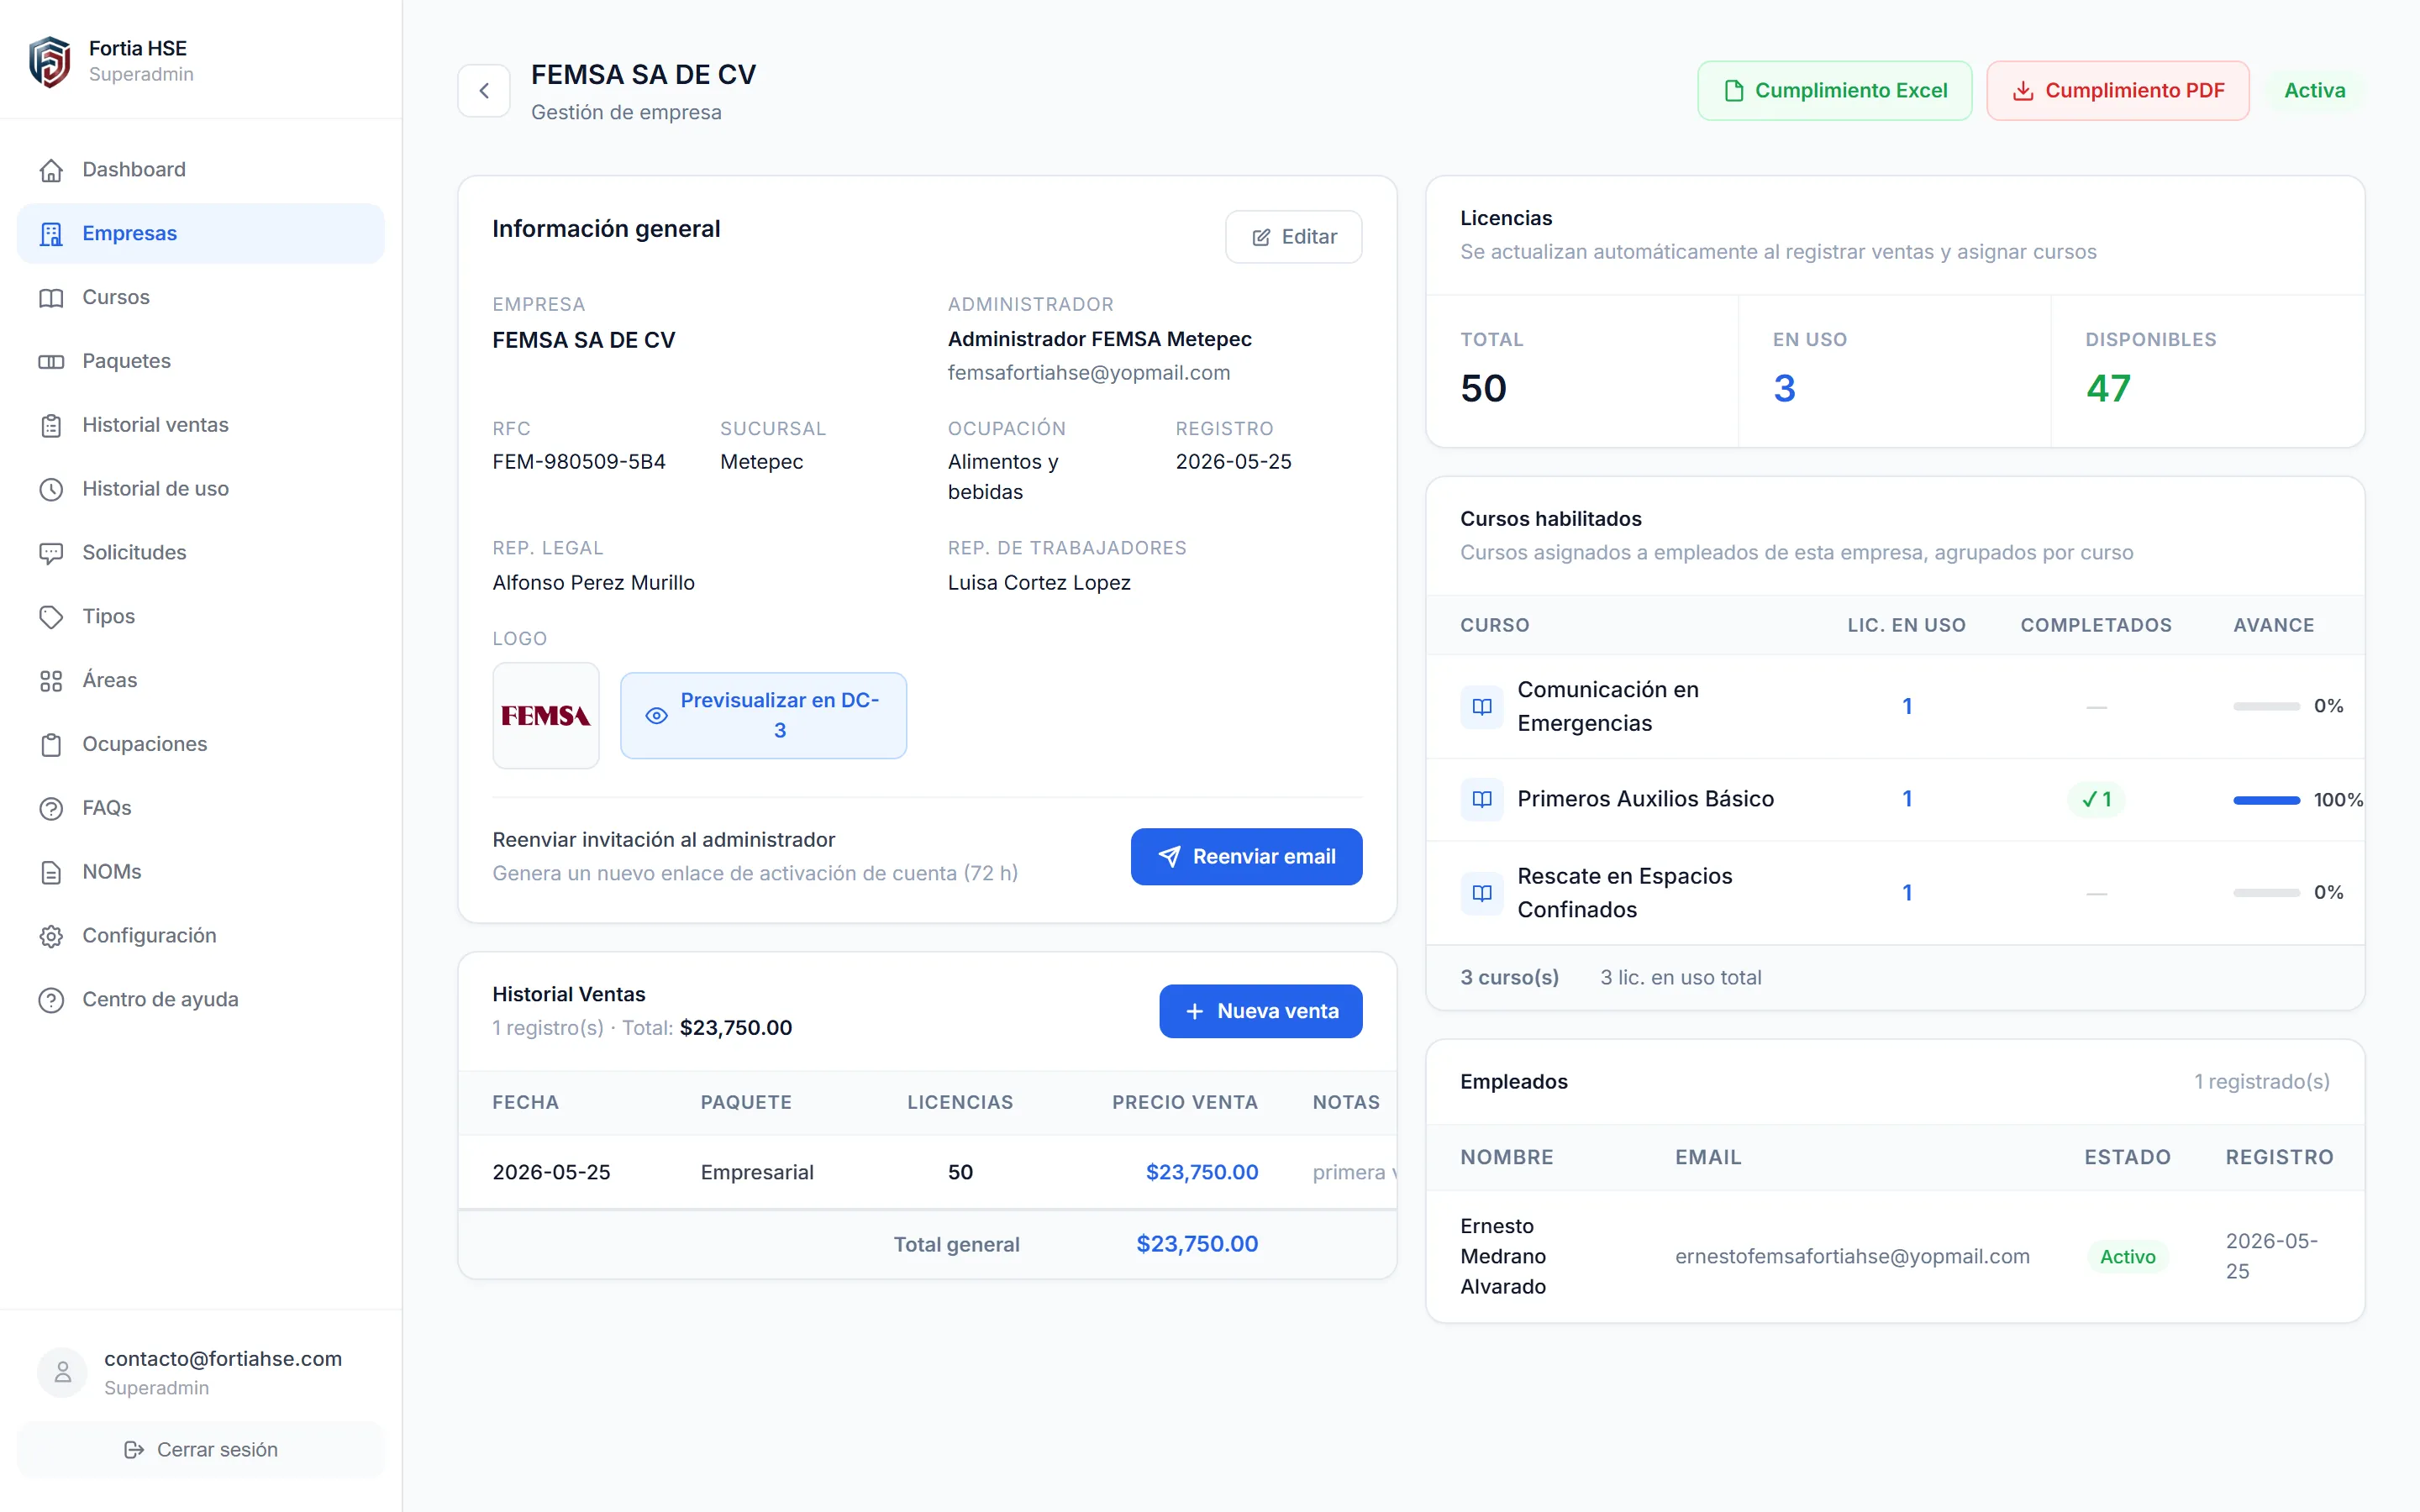Click the Total general amount $23,750.00
Viewport: 2420px width, 1512px height.
tap(1198, 1245)
